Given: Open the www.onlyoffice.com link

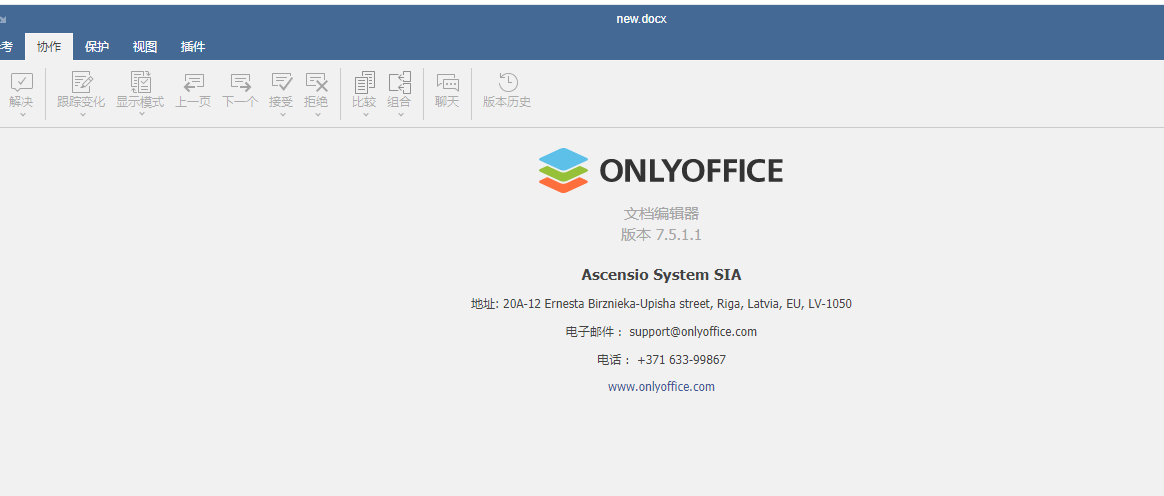Looking at the screenshot, I should pyautogui.click(x=661, y=387).
